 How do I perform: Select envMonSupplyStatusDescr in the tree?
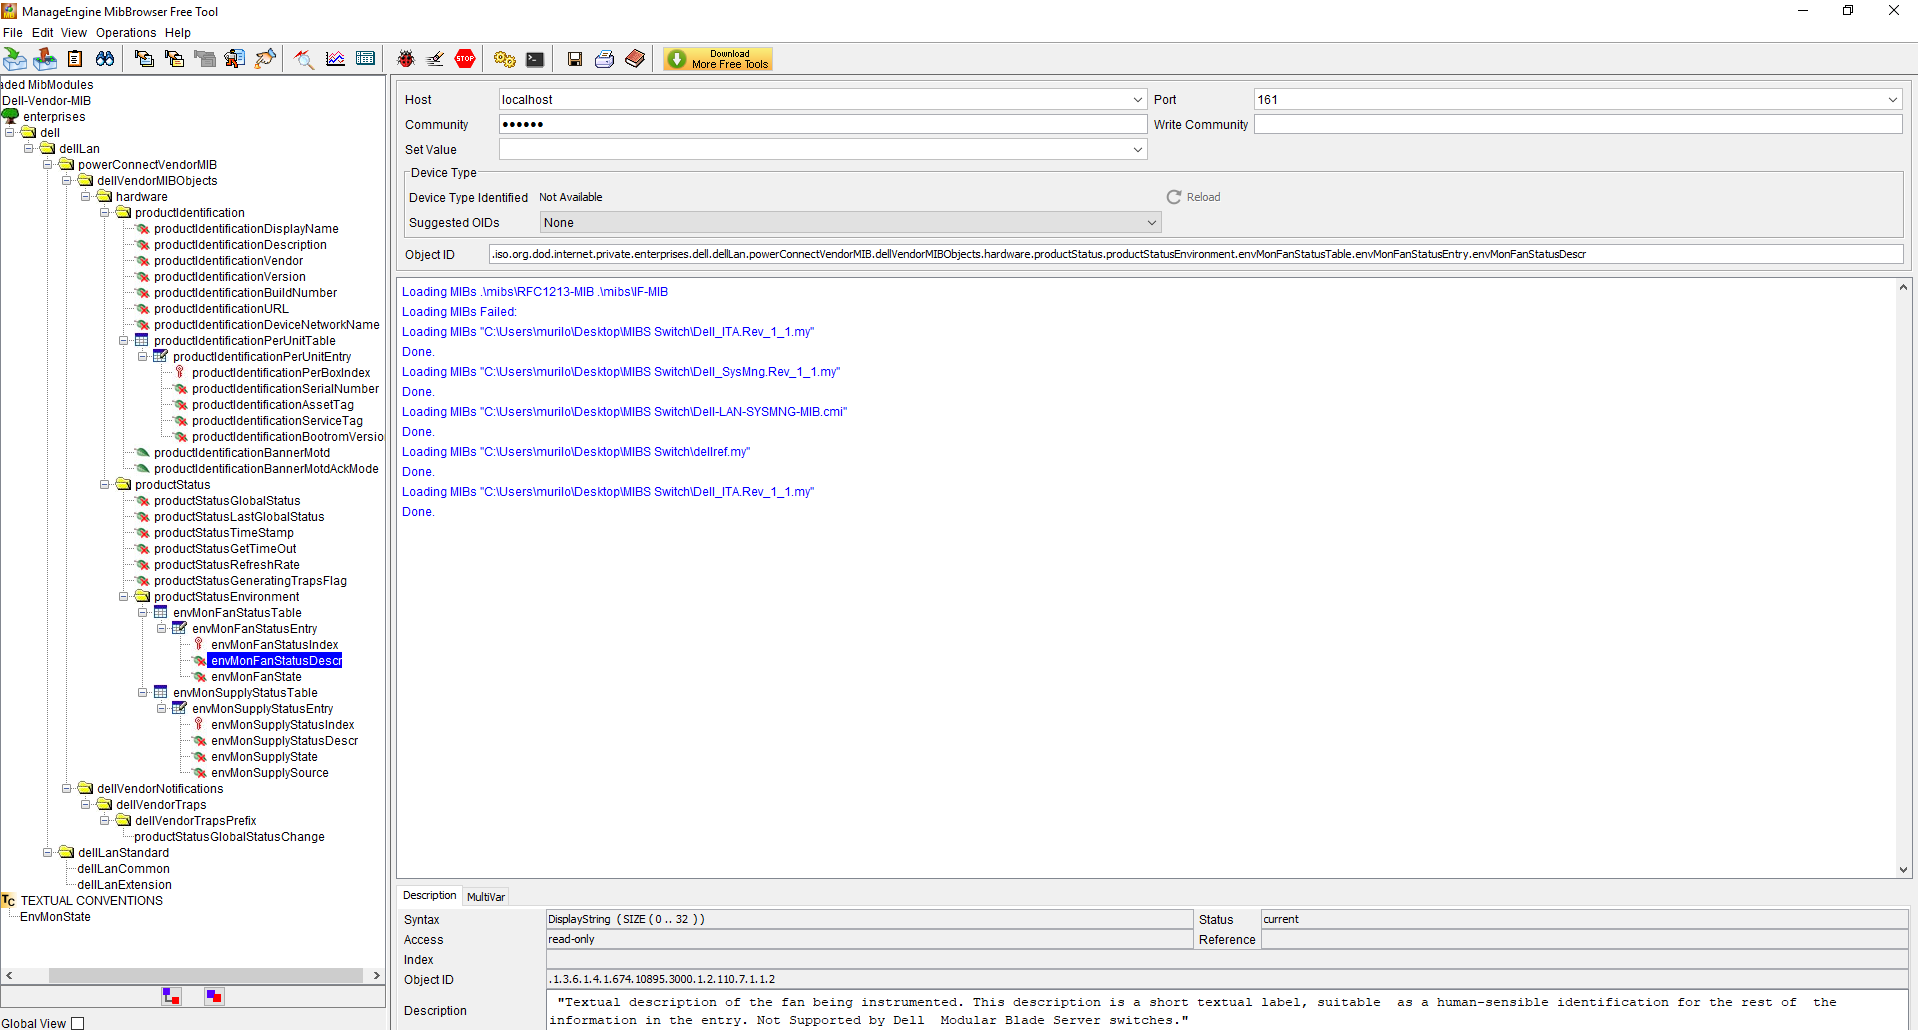click(284, 741)
